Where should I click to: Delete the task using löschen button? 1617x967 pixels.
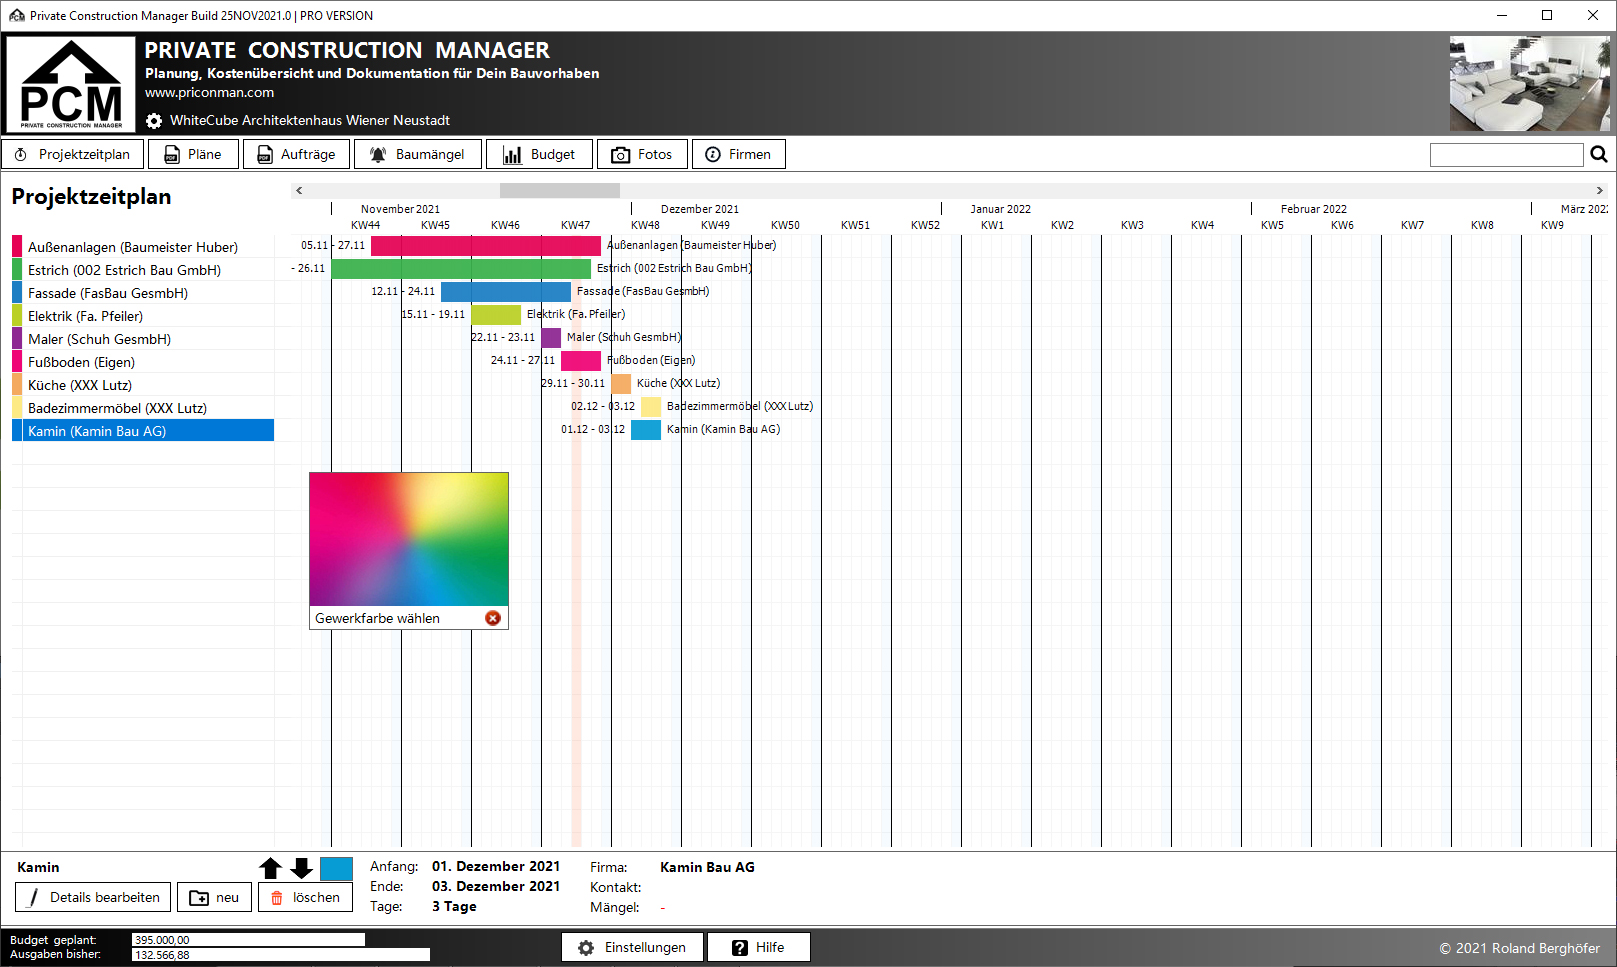pyautogui.click(x=305, y=897)
